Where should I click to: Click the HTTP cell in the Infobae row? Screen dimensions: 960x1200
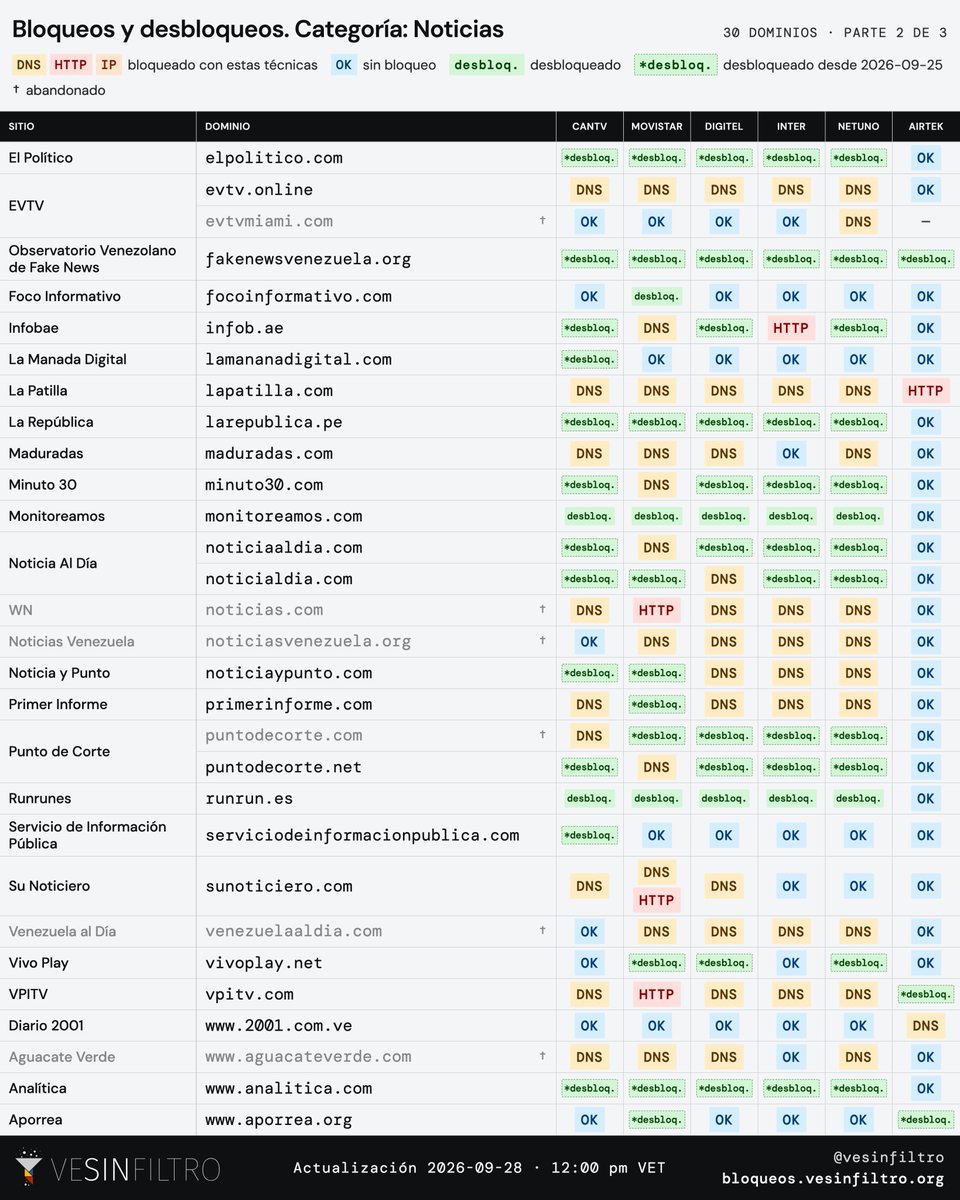click(791, 328)
